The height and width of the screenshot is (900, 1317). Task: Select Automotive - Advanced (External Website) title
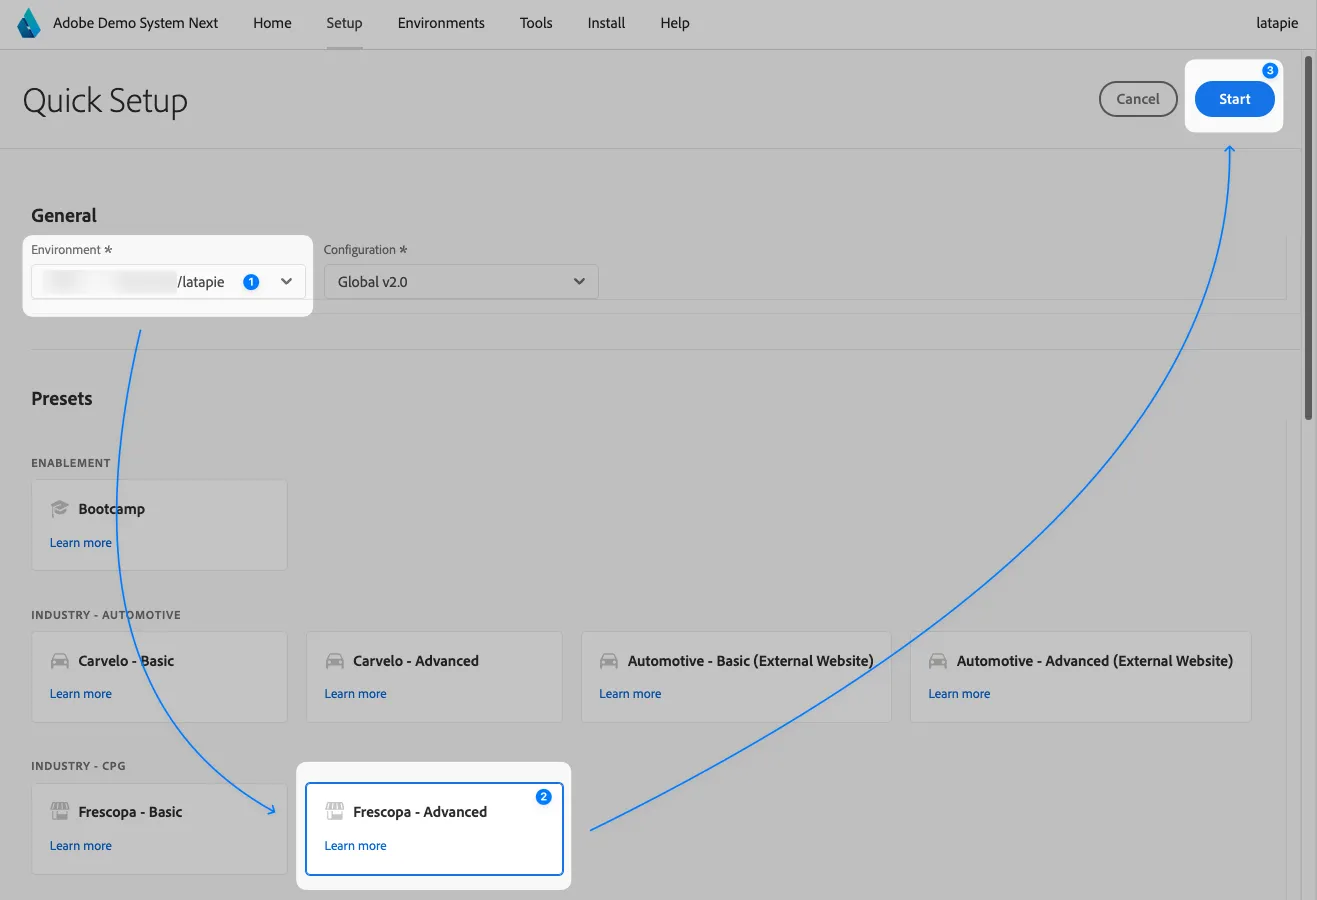coord(1095,661)
